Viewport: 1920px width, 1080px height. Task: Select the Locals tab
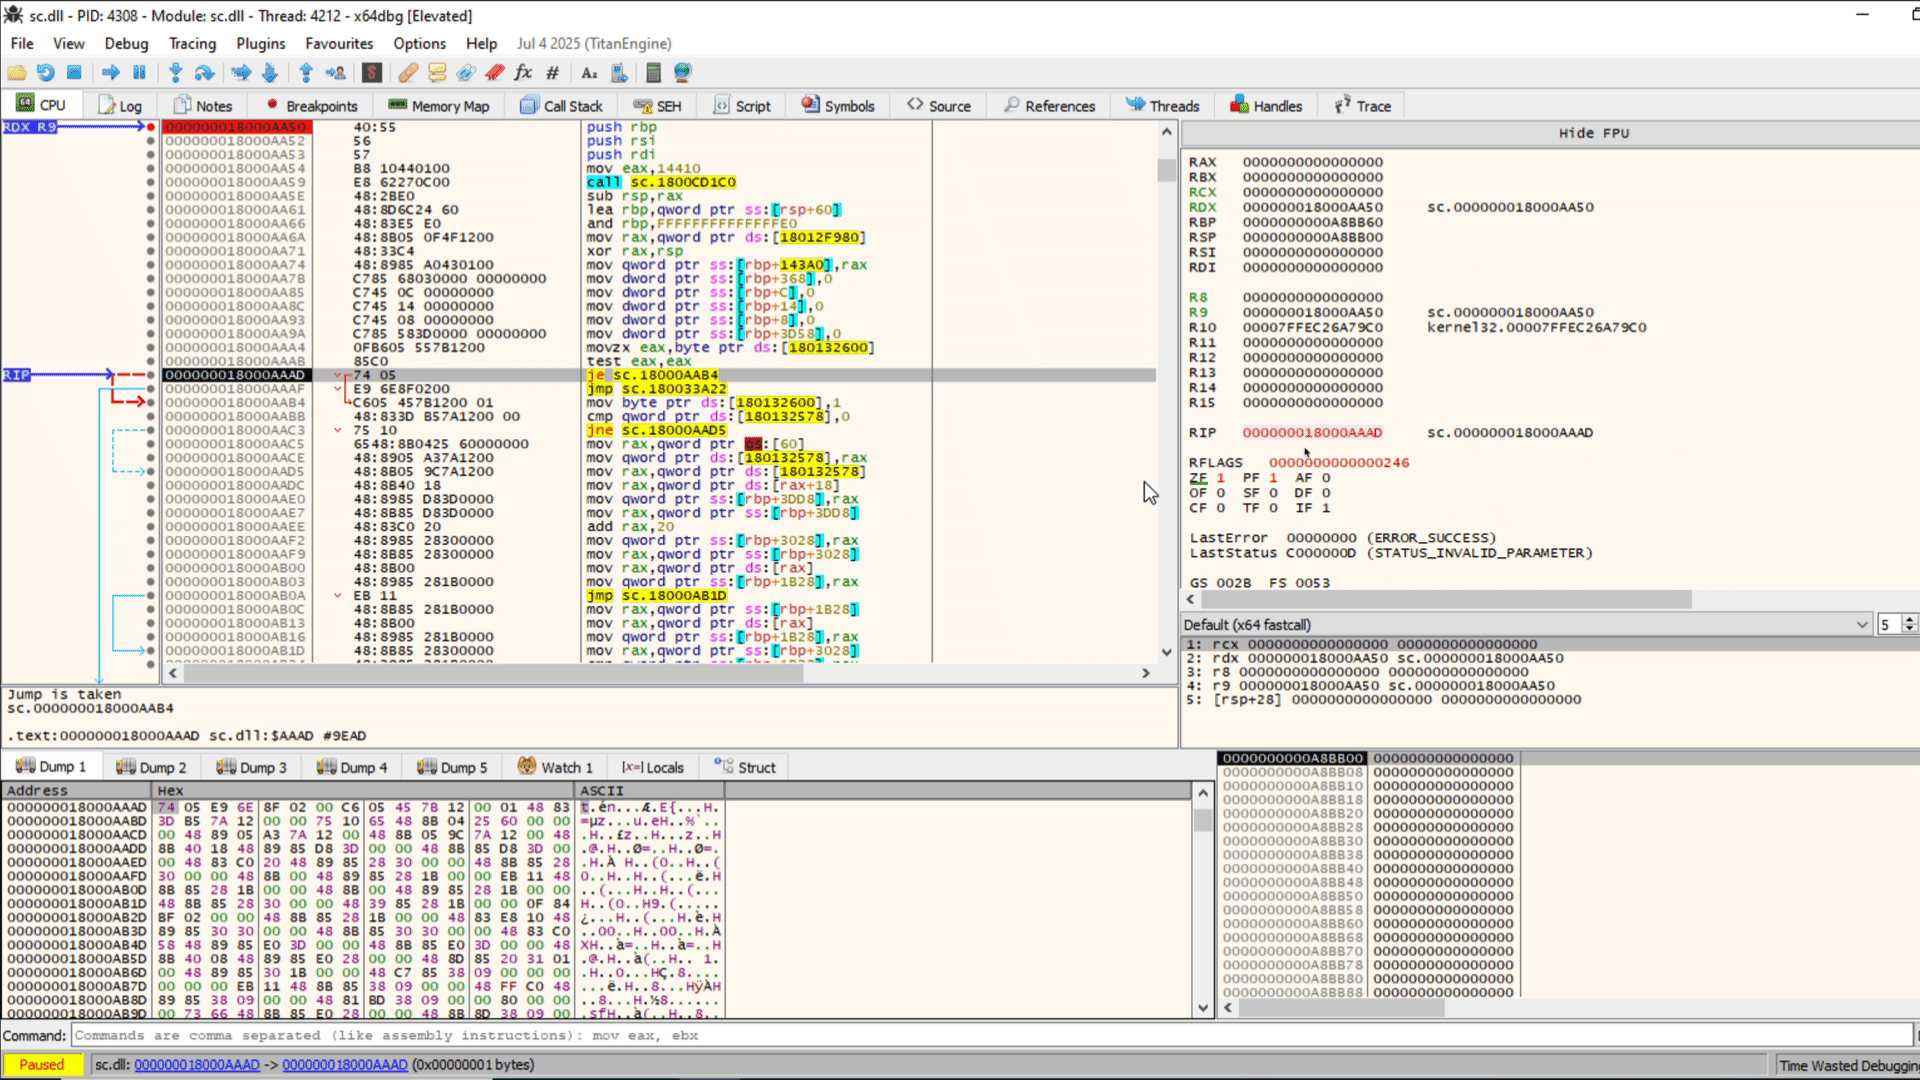coord(653,767)
